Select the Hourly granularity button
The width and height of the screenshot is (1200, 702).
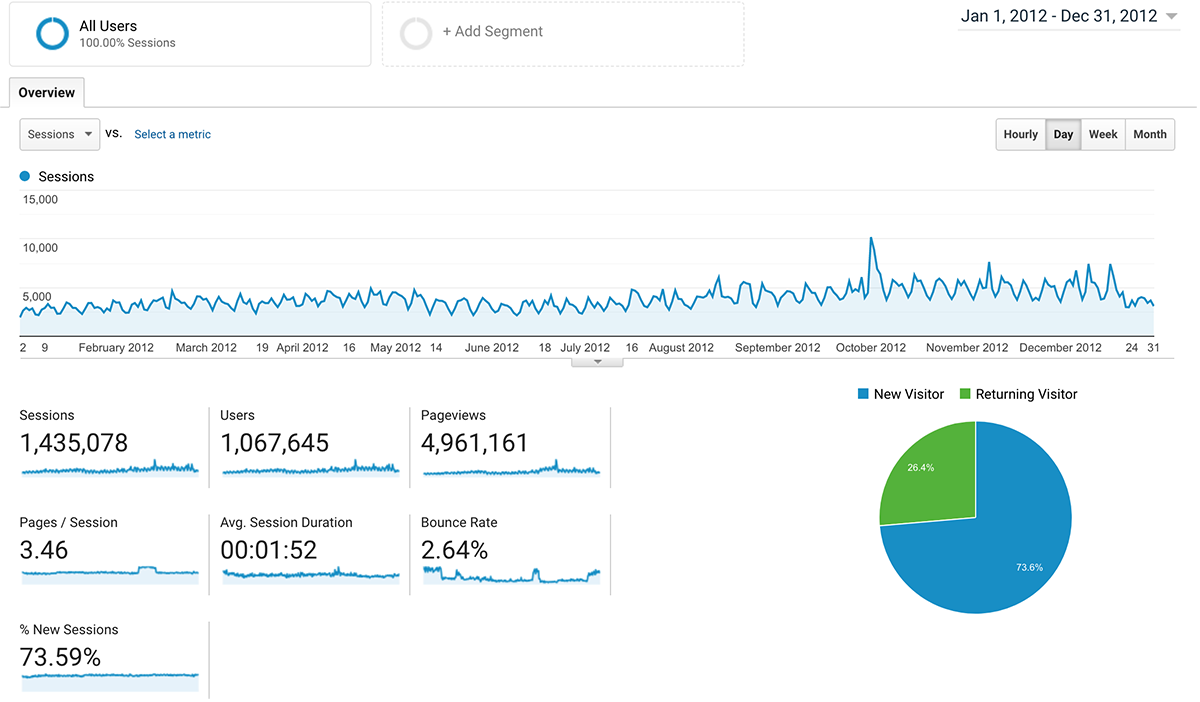tap(1020, 134)
